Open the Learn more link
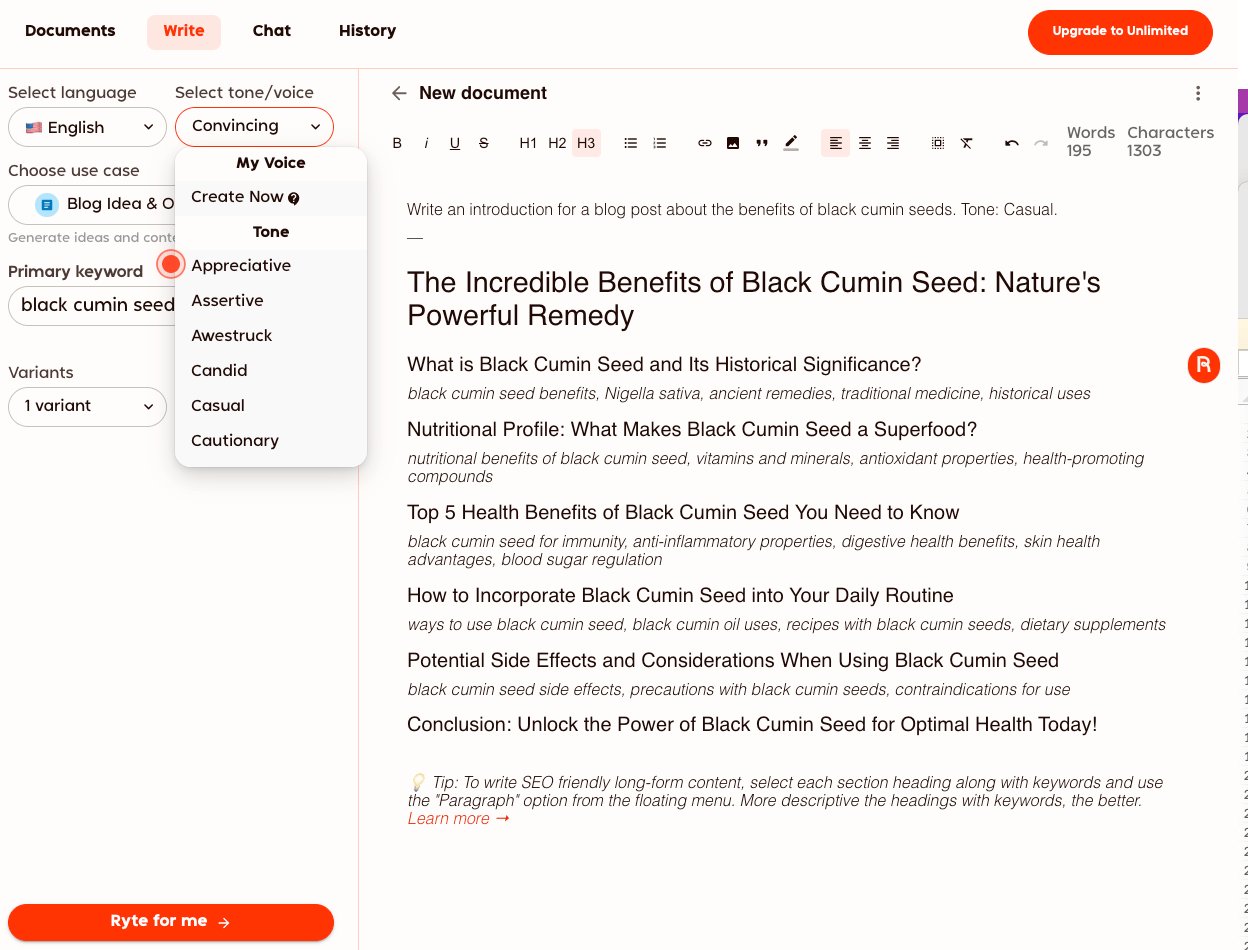The image size is (1248, 950). click(x=458, y=819)
